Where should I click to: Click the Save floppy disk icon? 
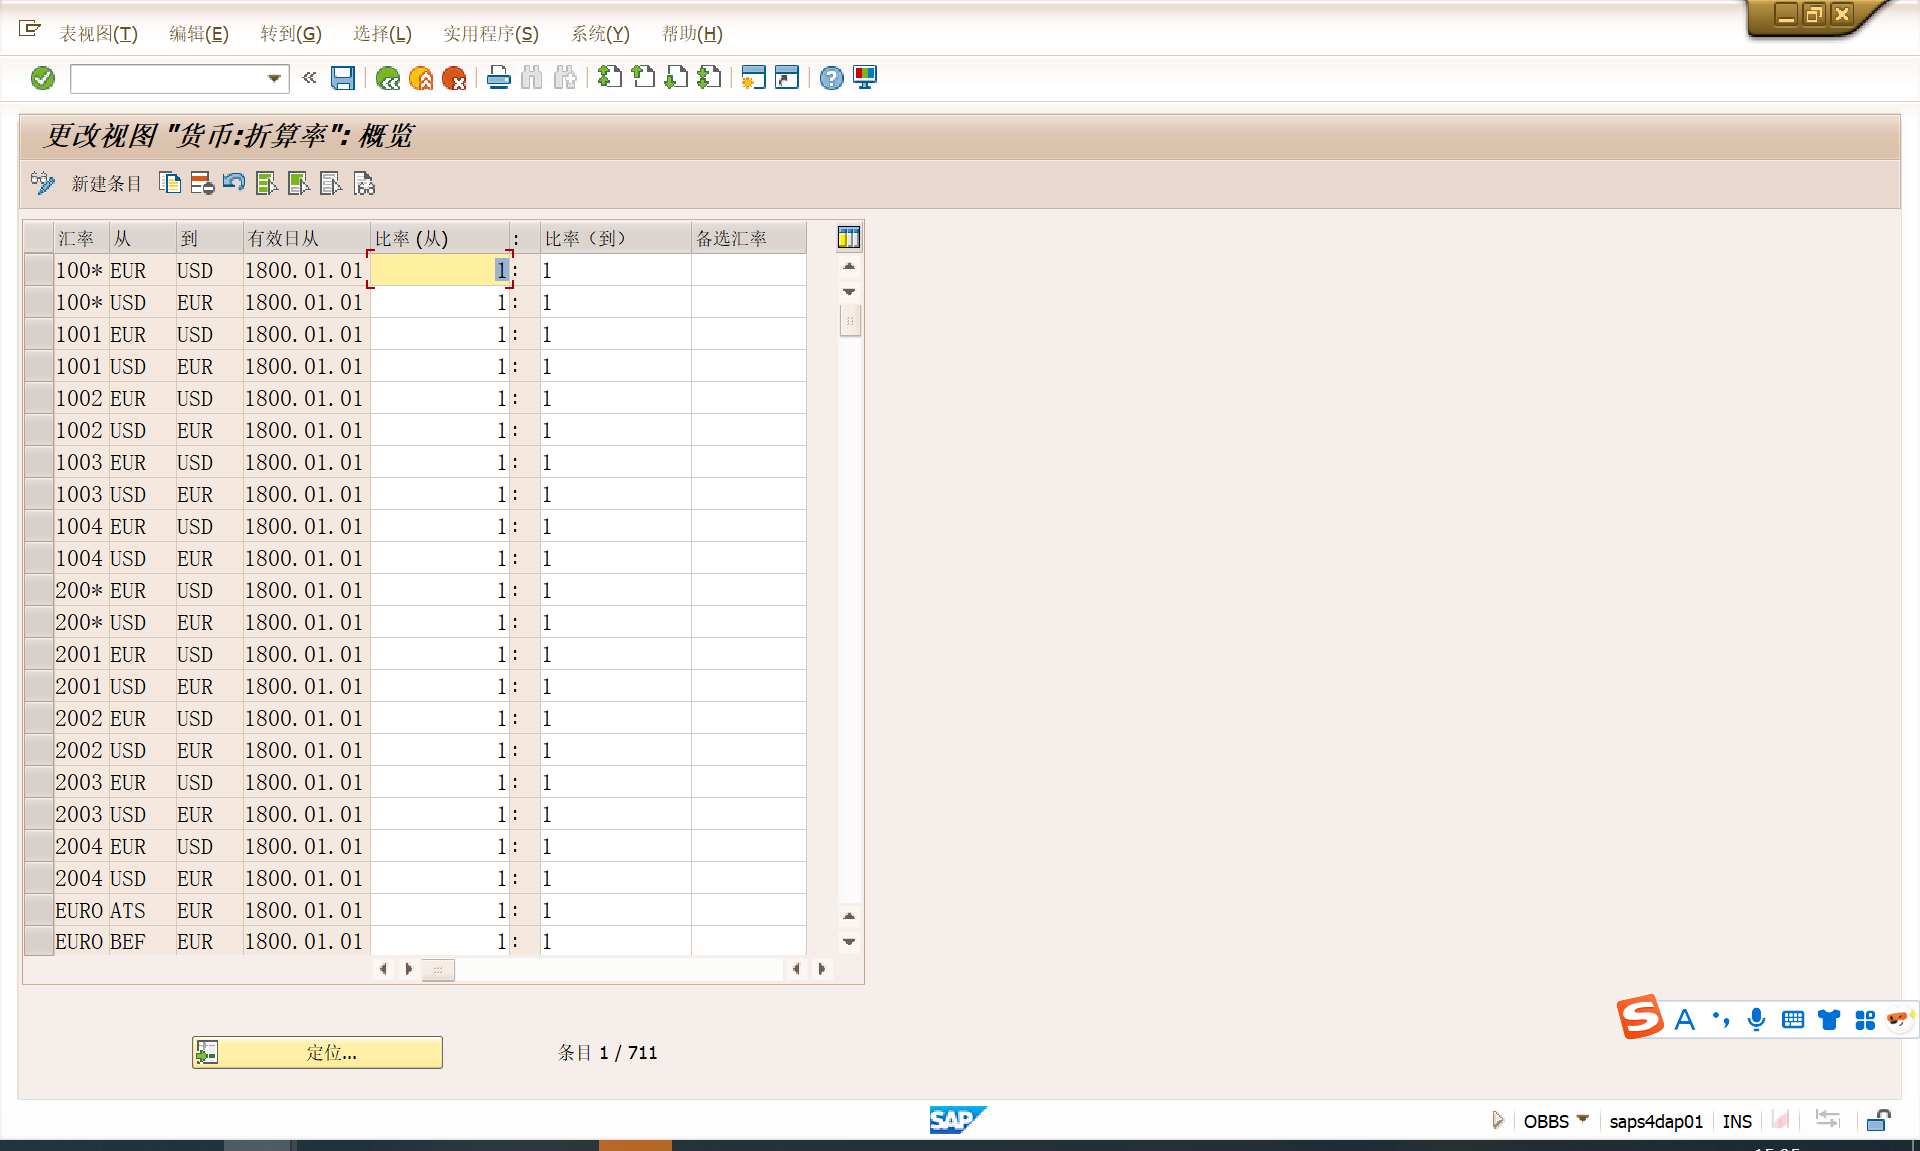click(x=343, y=78)
